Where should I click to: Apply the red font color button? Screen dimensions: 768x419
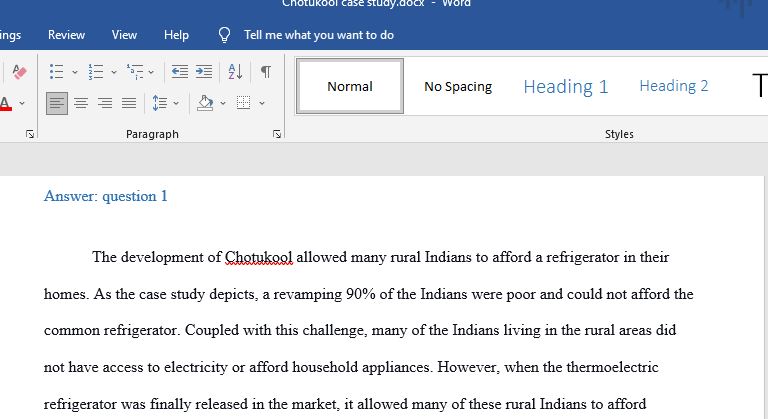click(5, 103)
